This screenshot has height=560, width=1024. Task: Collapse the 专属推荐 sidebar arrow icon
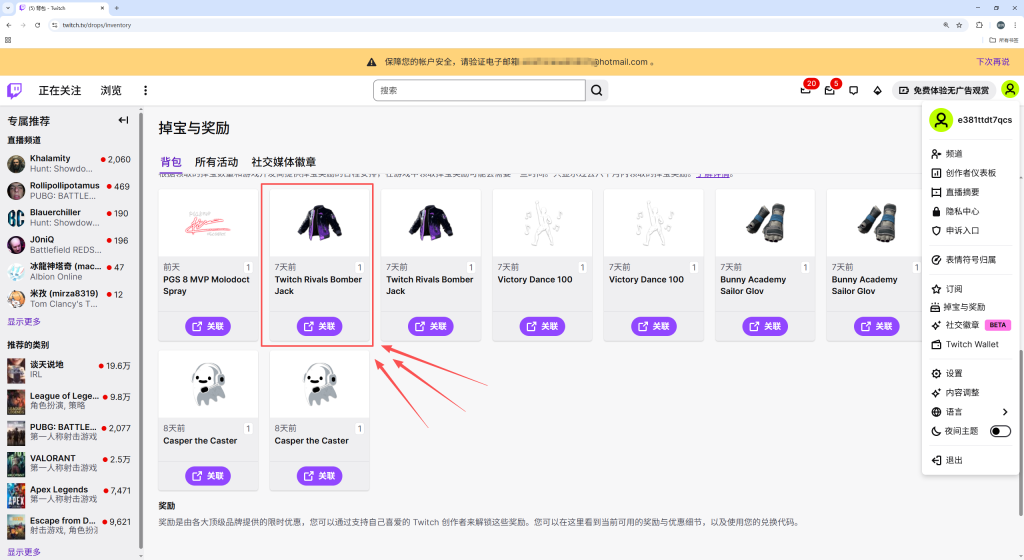click(123, 121)
